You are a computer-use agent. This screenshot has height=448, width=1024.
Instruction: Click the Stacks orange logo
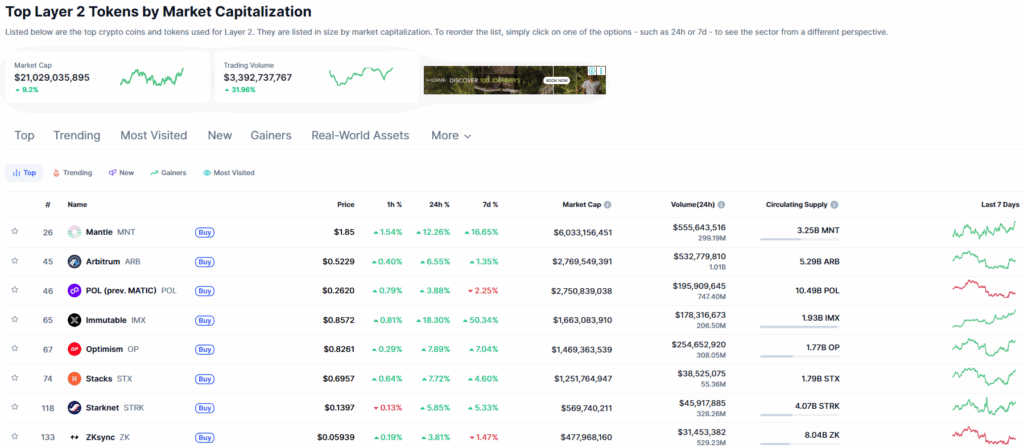coord(74,378)
